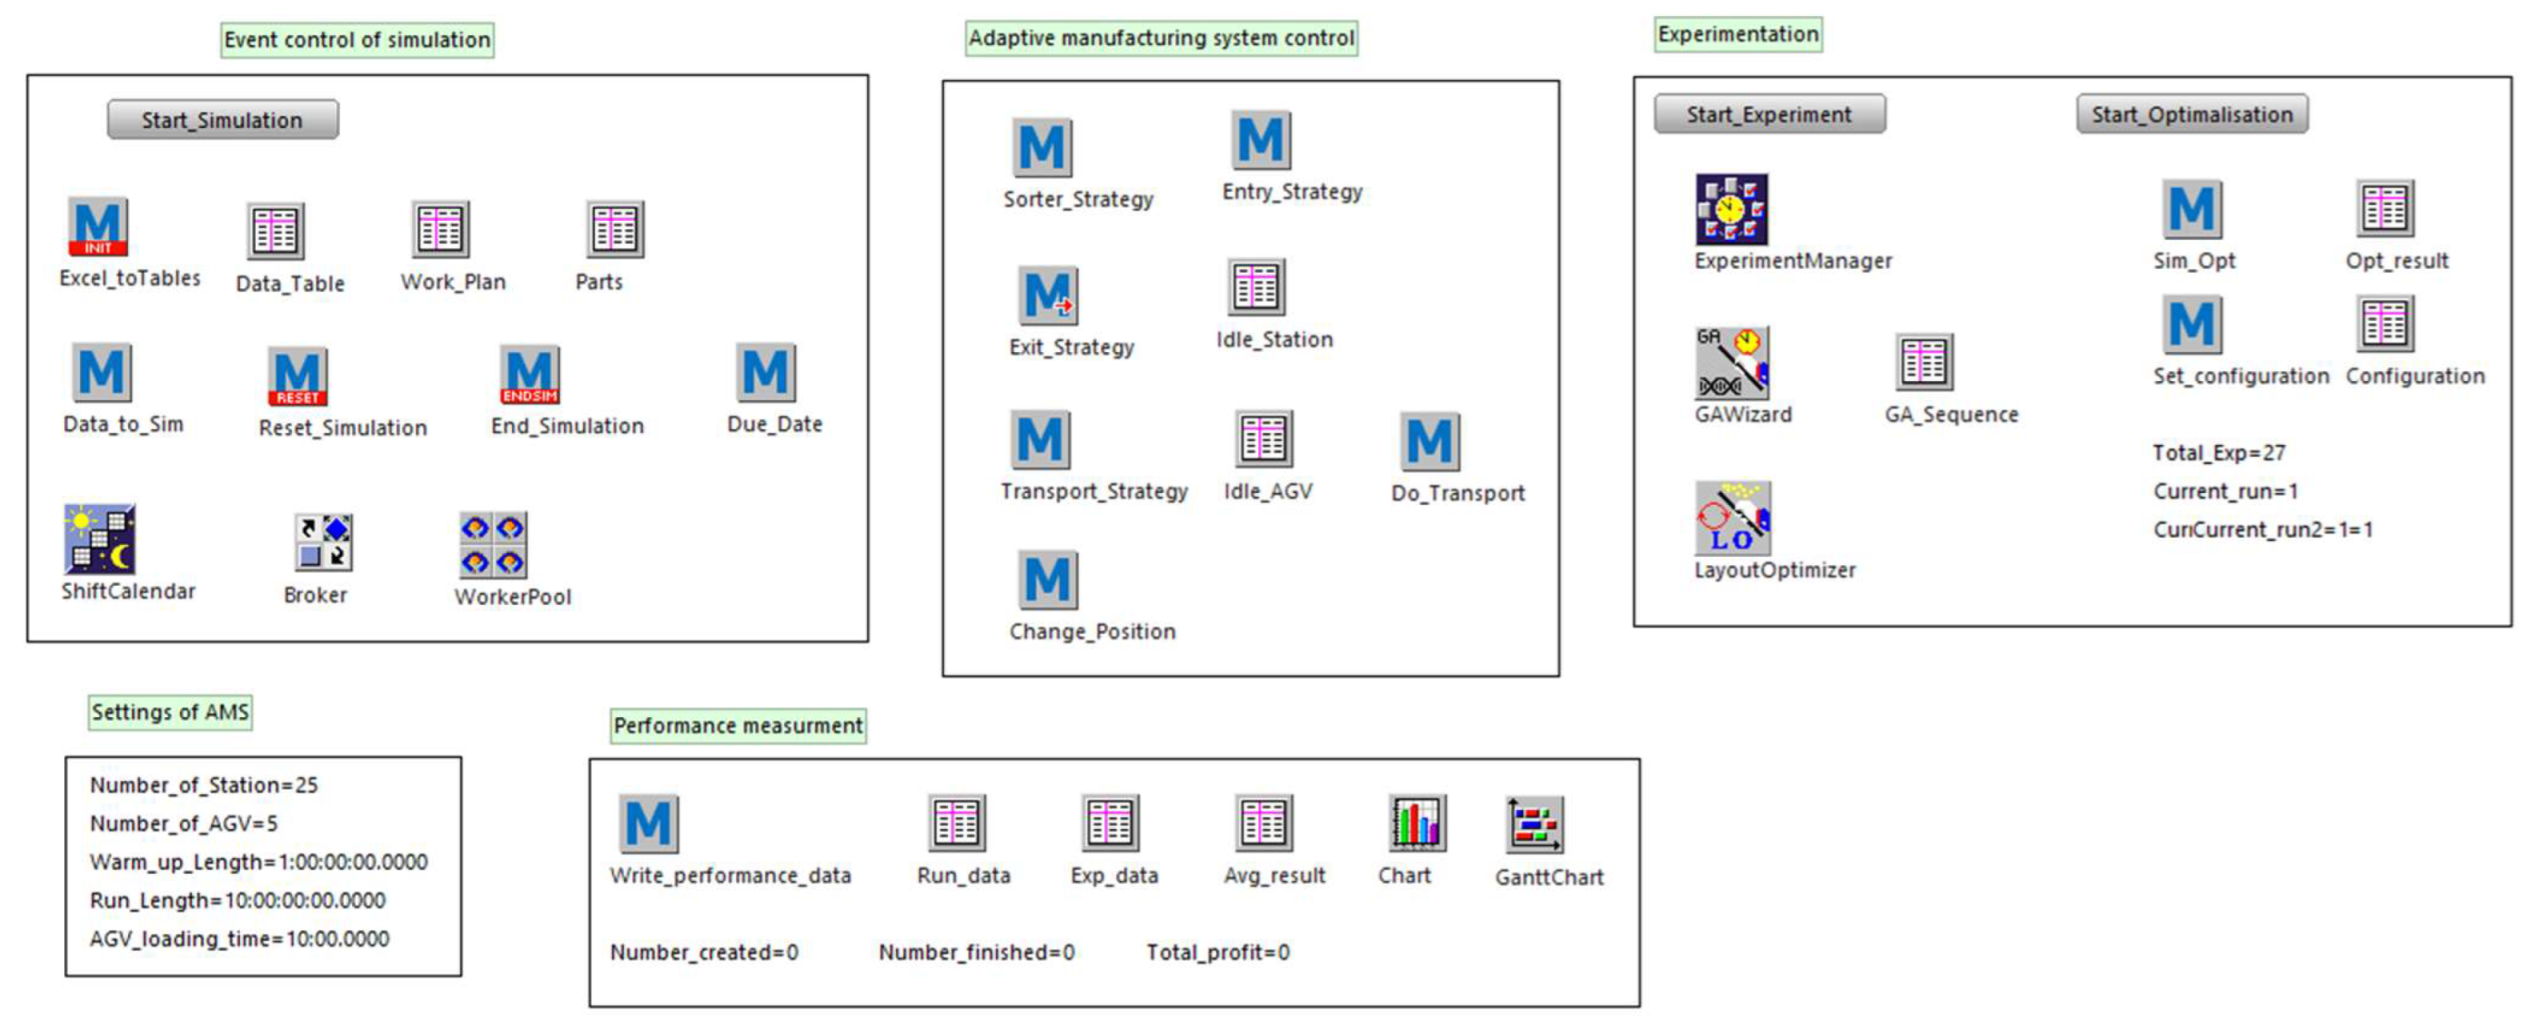Open the Write_performance_data method icon
Viewport: 2535px width, 1034px height.
pos(648,824)
